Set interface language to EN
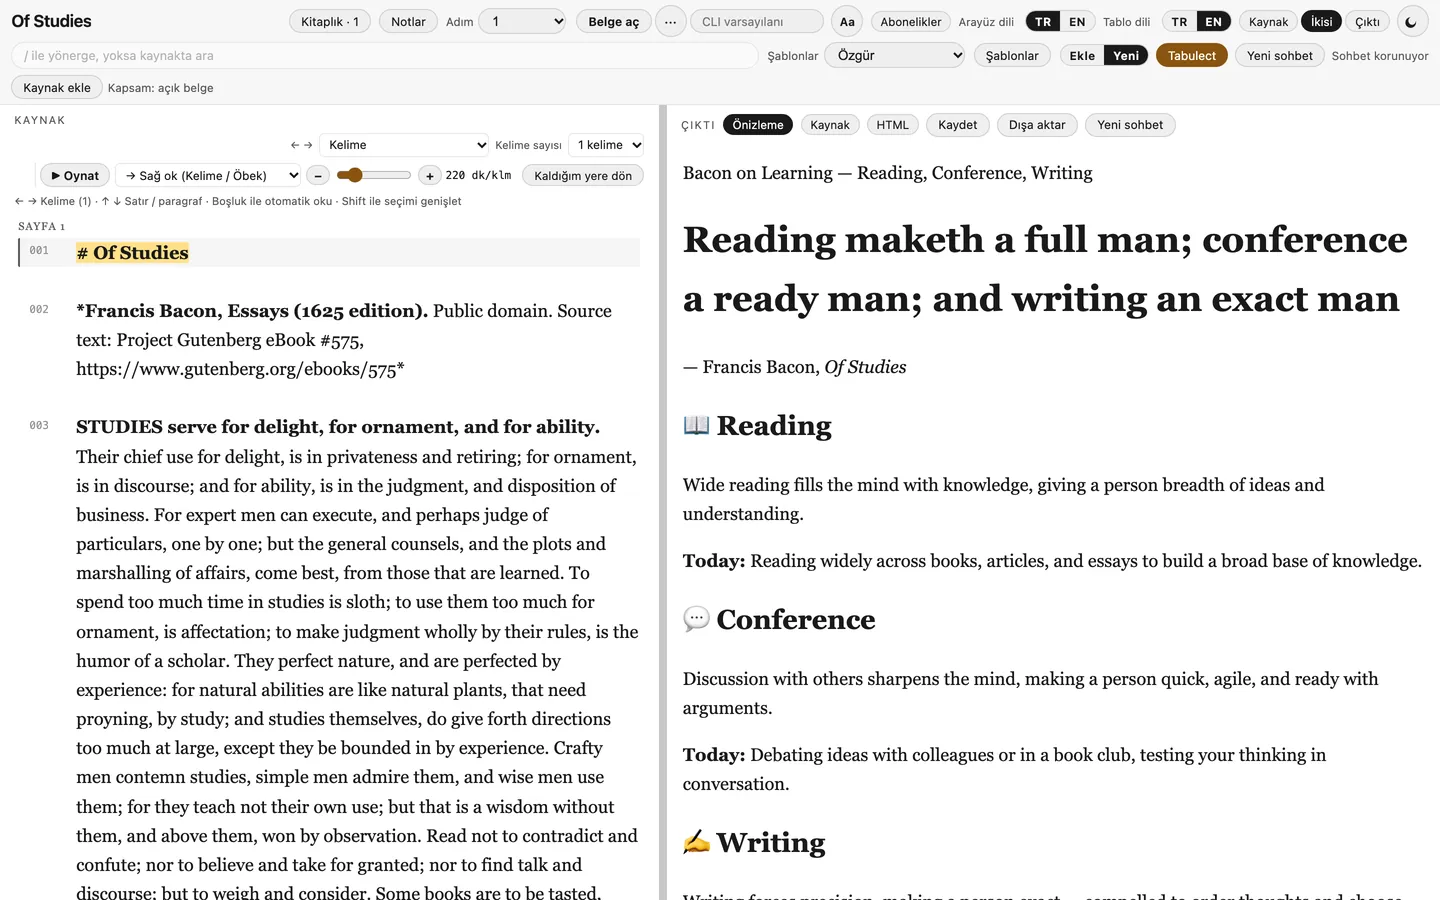 [x=1077, y=21]
